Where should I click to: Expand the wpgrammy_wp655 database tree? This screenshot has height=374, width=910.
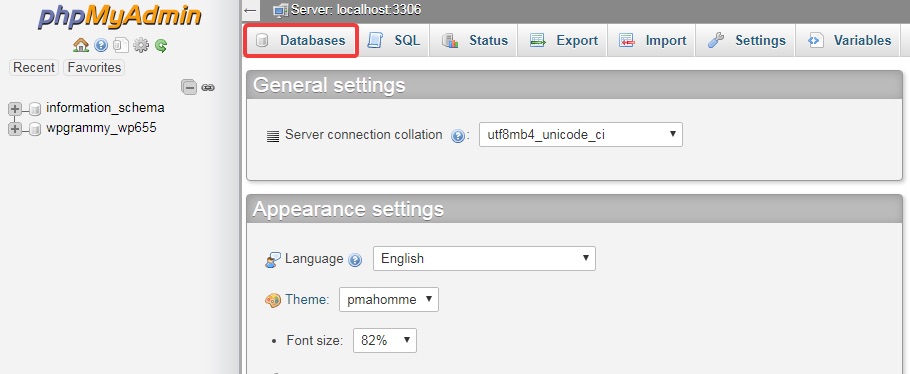tap(15, 129)
